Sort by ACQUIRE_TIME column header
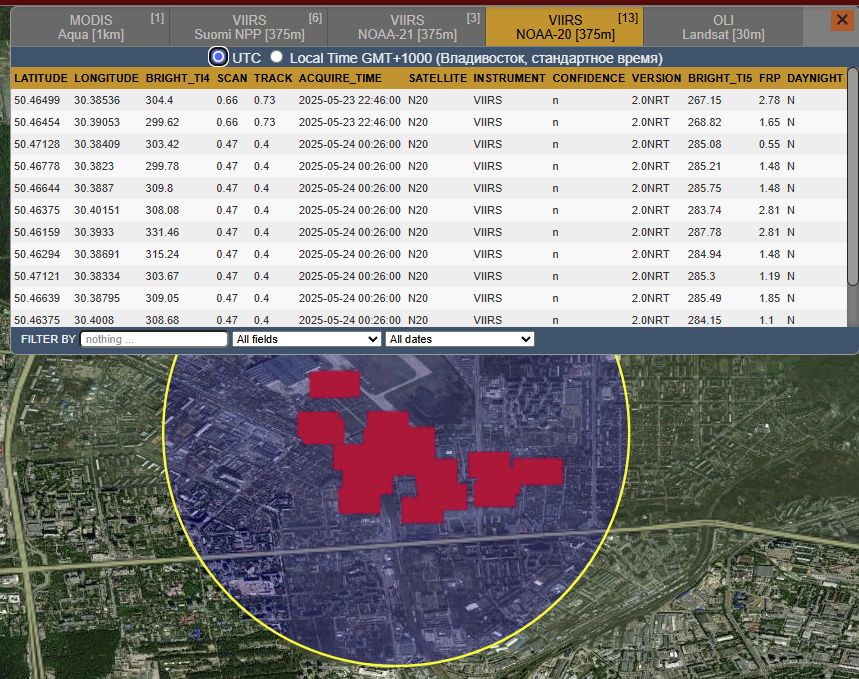The width and height of the screenshot is (859, 679). (340, 78)
